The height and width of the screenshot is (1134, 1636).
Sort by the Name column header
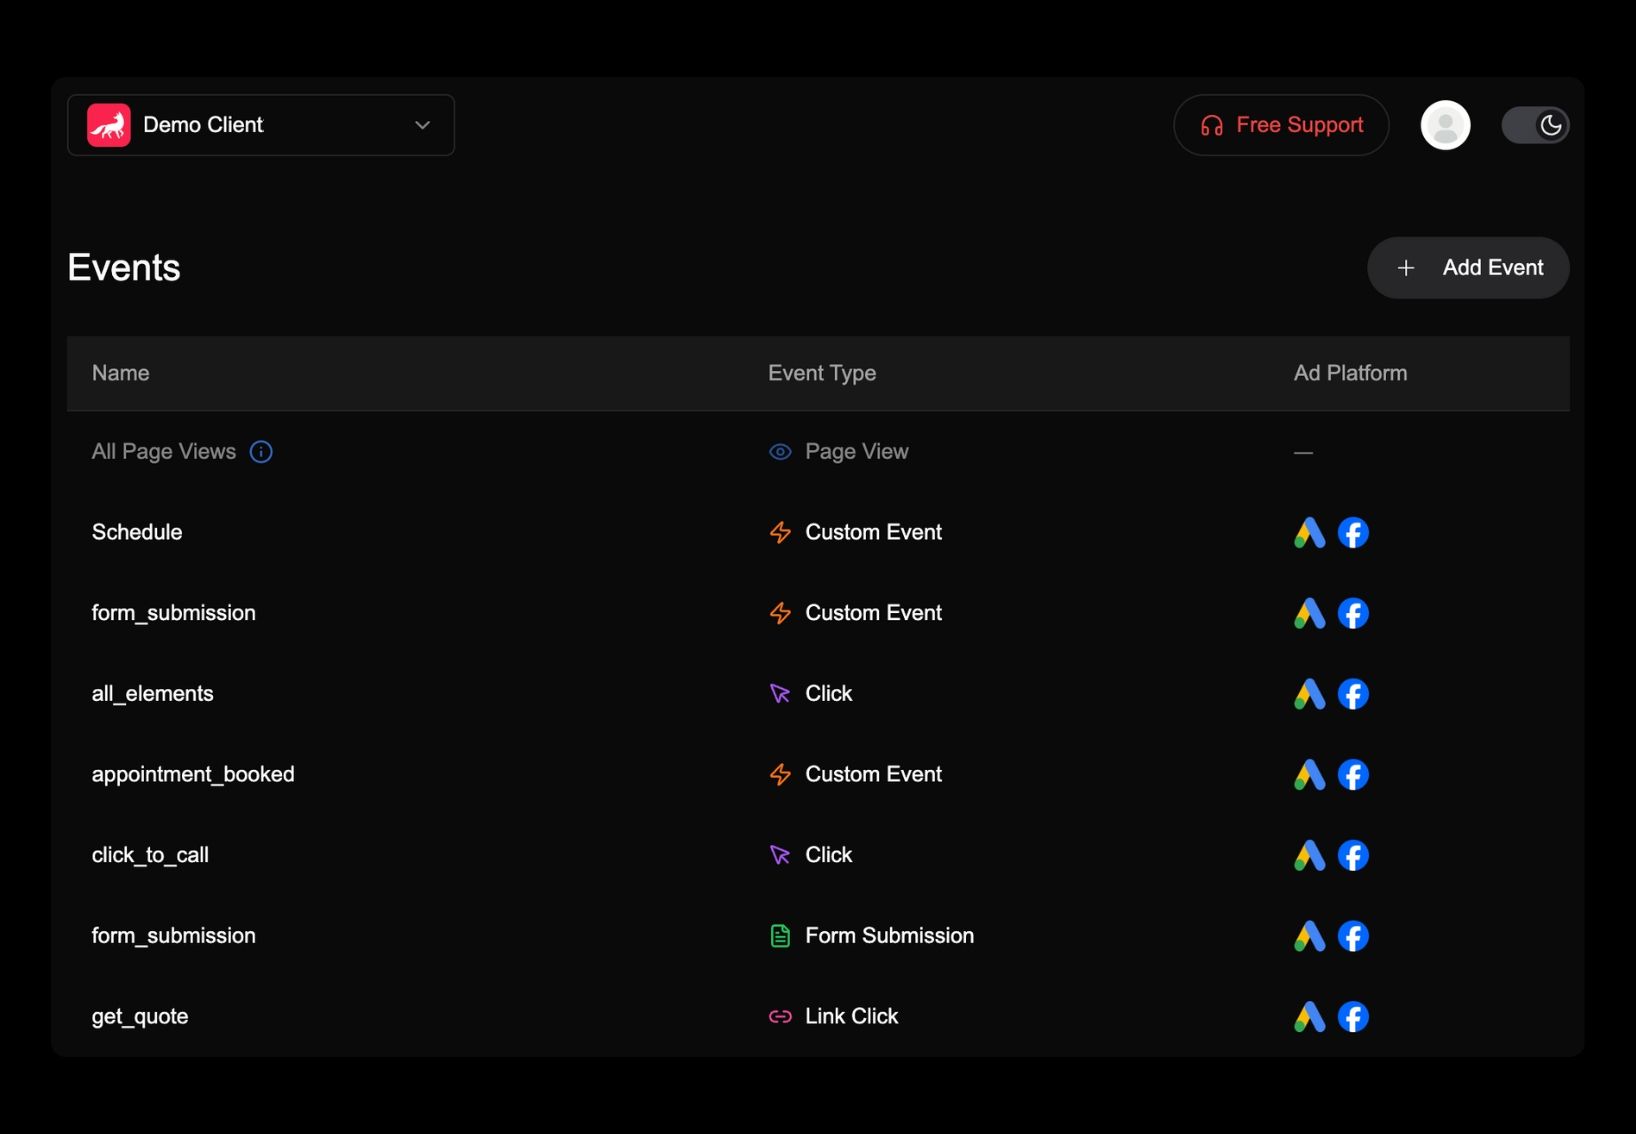[121, 373]
